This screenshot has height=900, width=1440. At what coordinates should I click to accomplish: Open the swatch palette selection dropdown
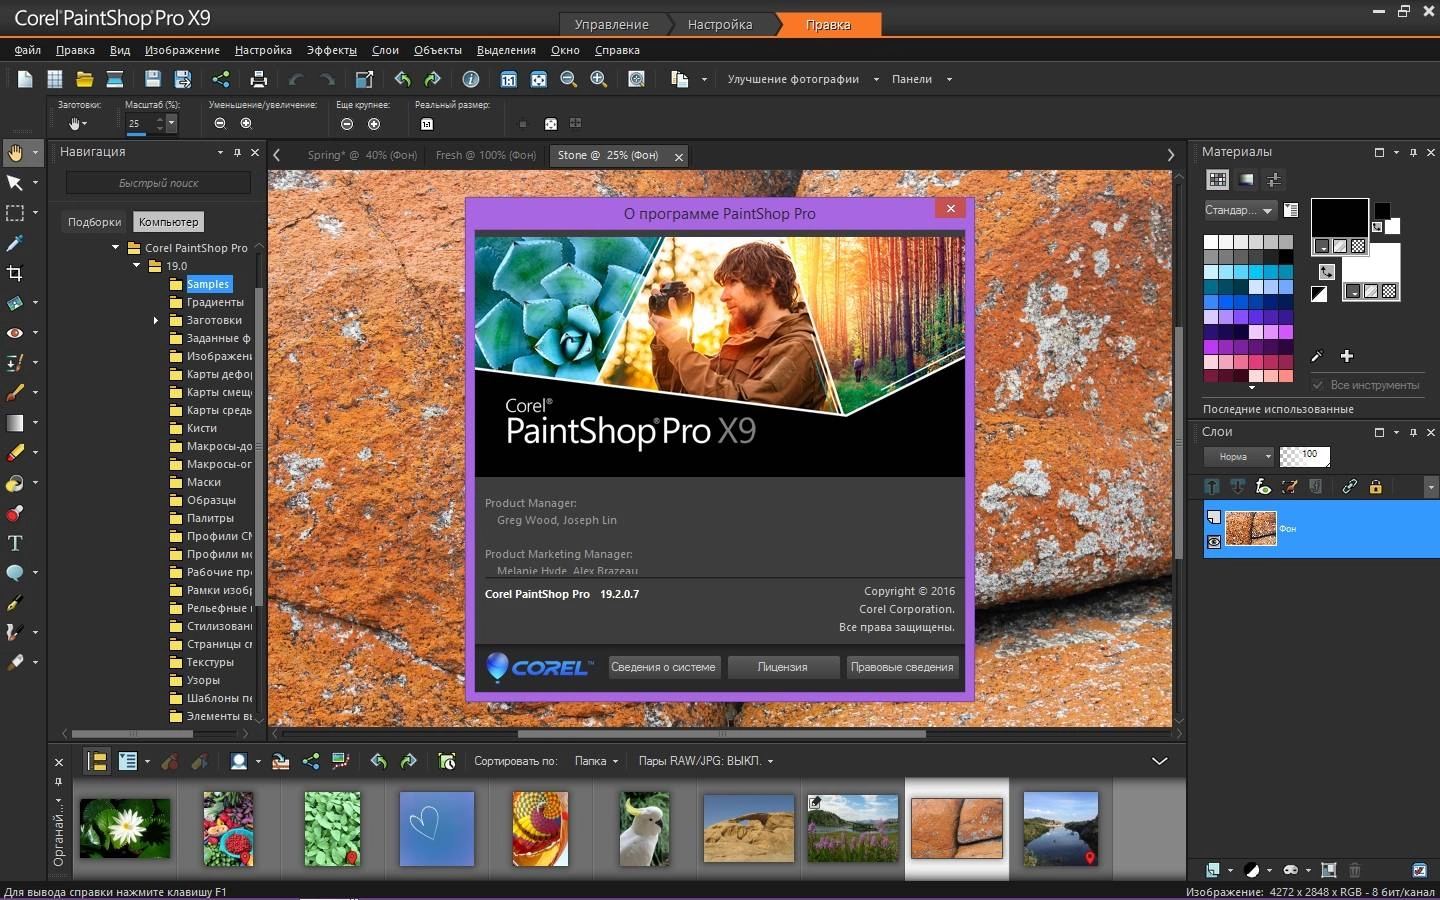(1240, 210)
